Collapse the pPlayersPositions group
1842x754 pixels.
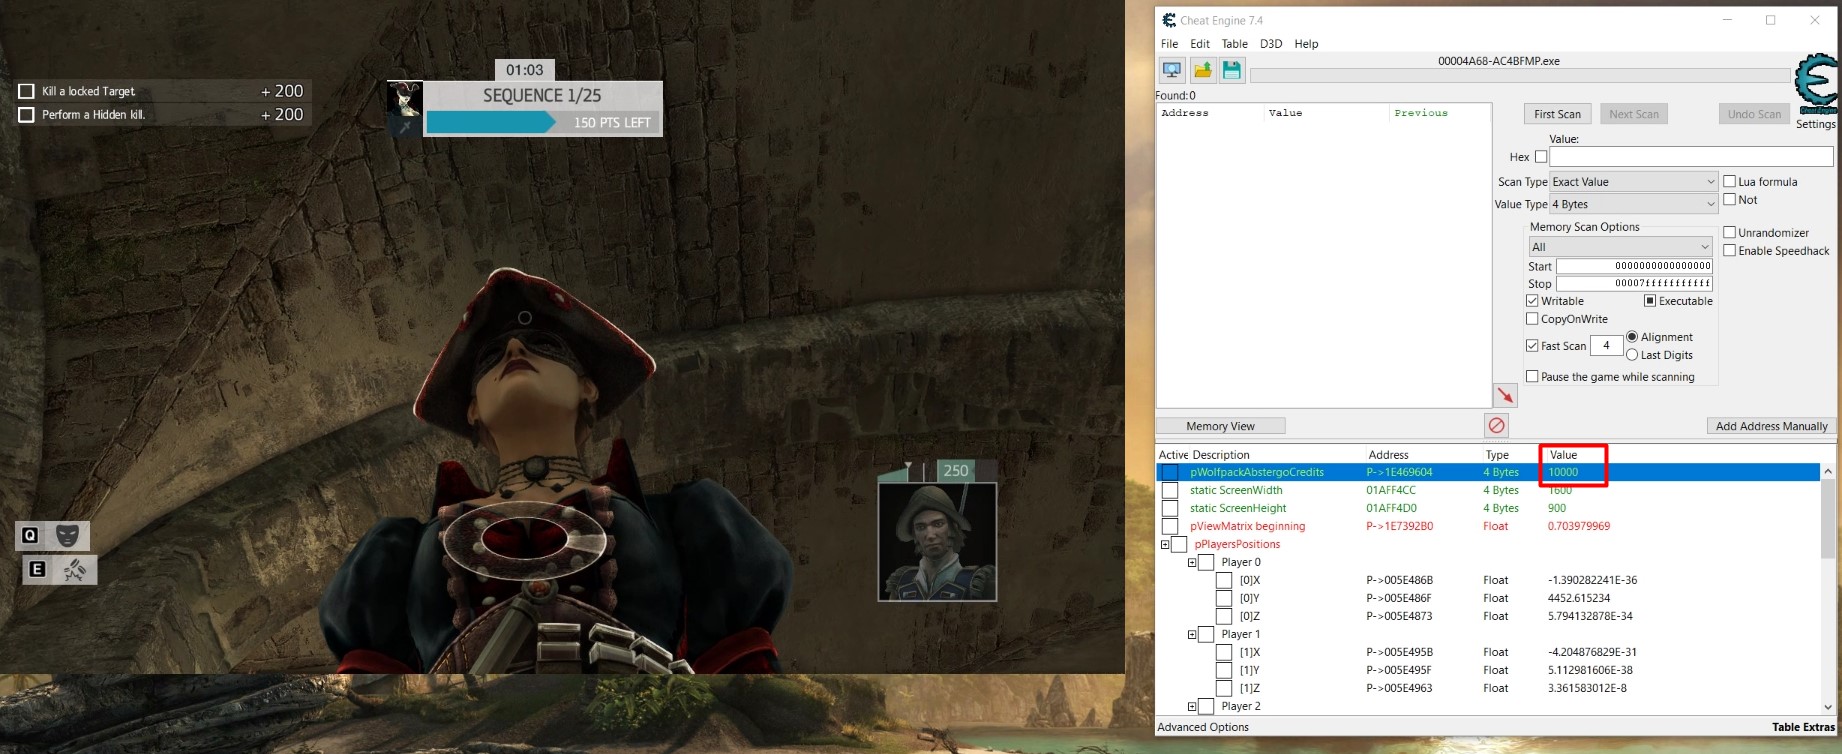coord(1165,545)
